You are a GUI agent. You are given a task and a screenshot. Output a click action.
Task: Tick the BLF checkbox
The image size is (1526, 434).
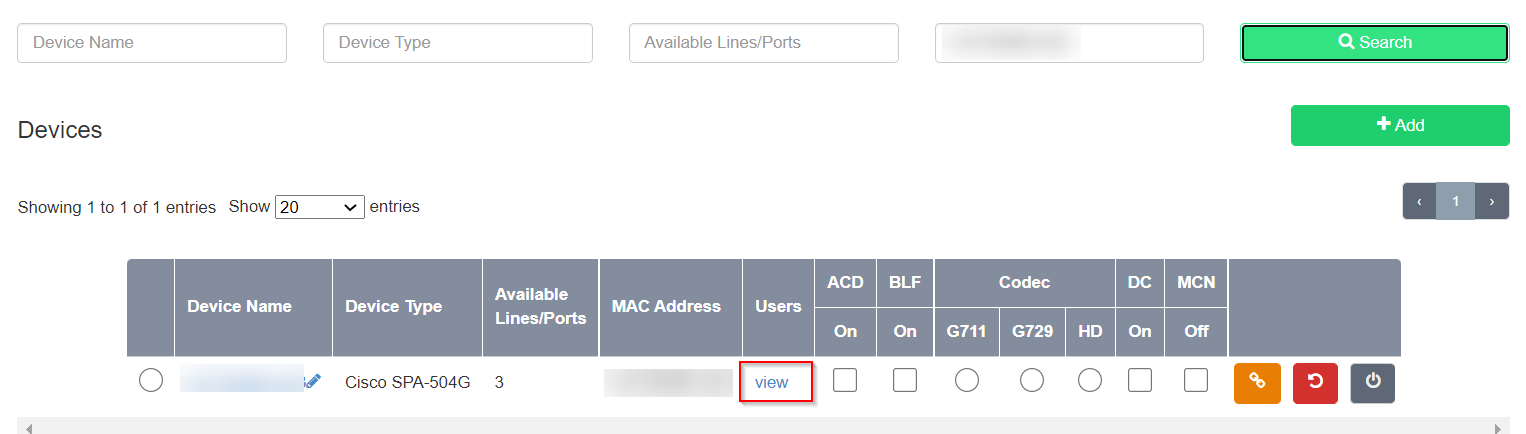(905, 380)
